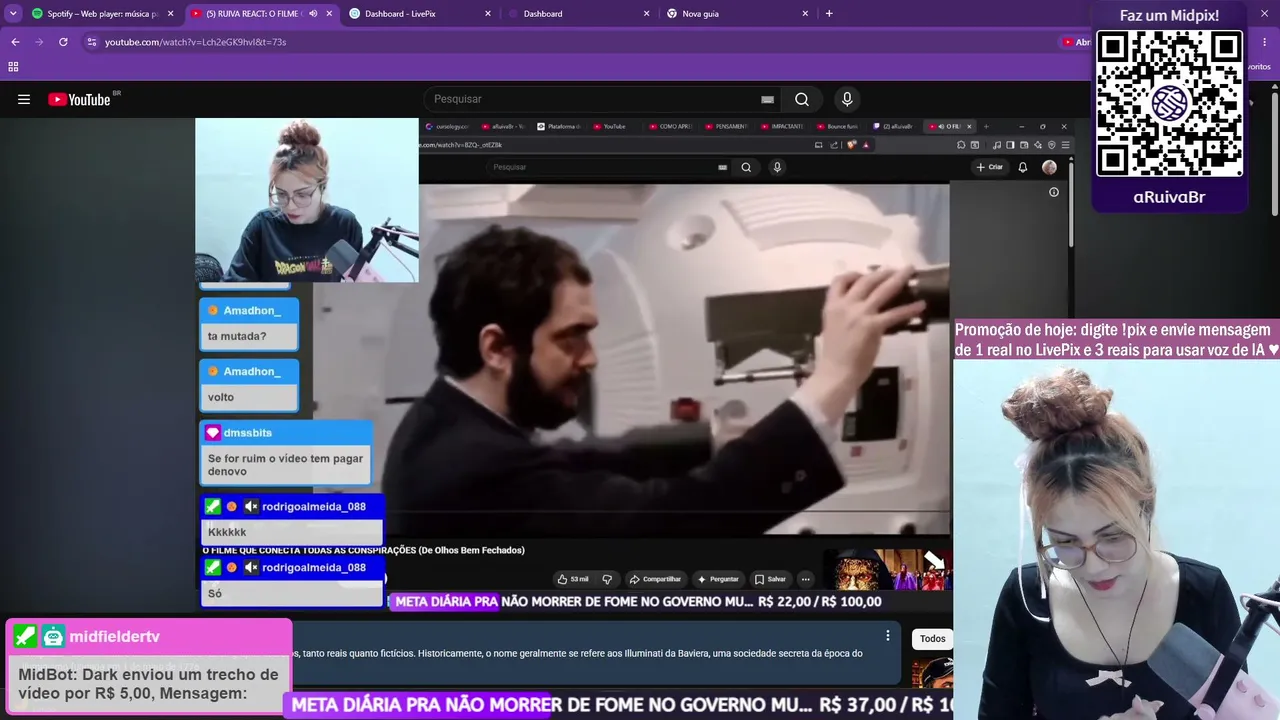Switch to the Dashboard - LivePix tab

(x=420, y=14)
